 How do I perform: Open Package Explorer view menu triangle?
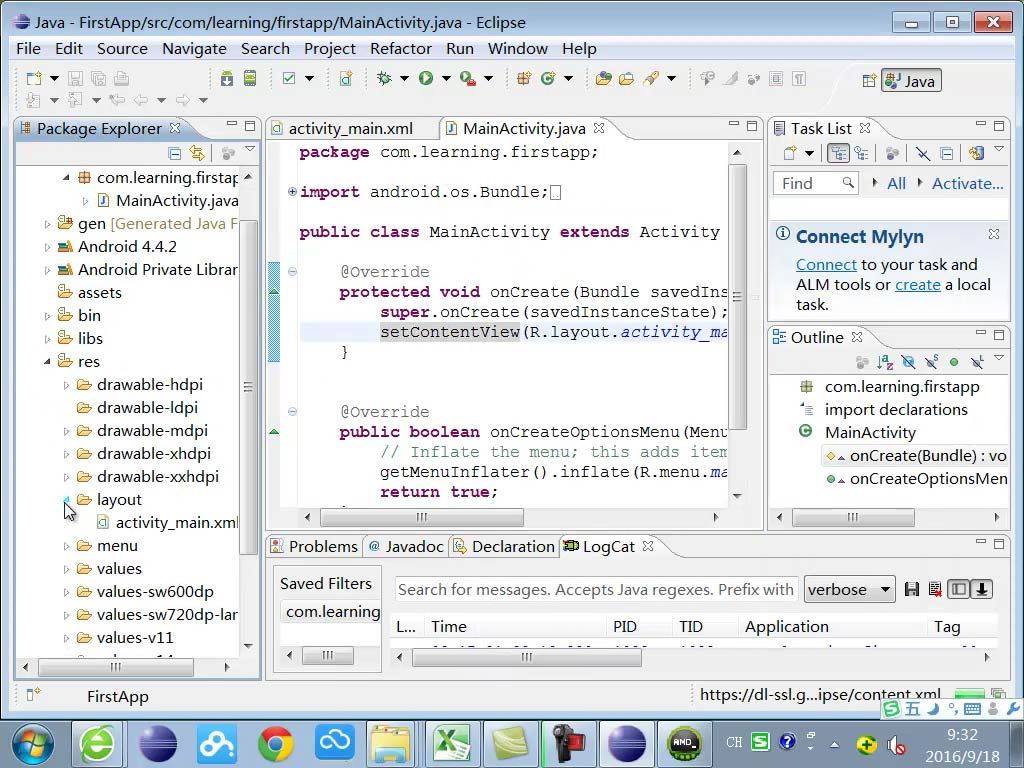249,150
